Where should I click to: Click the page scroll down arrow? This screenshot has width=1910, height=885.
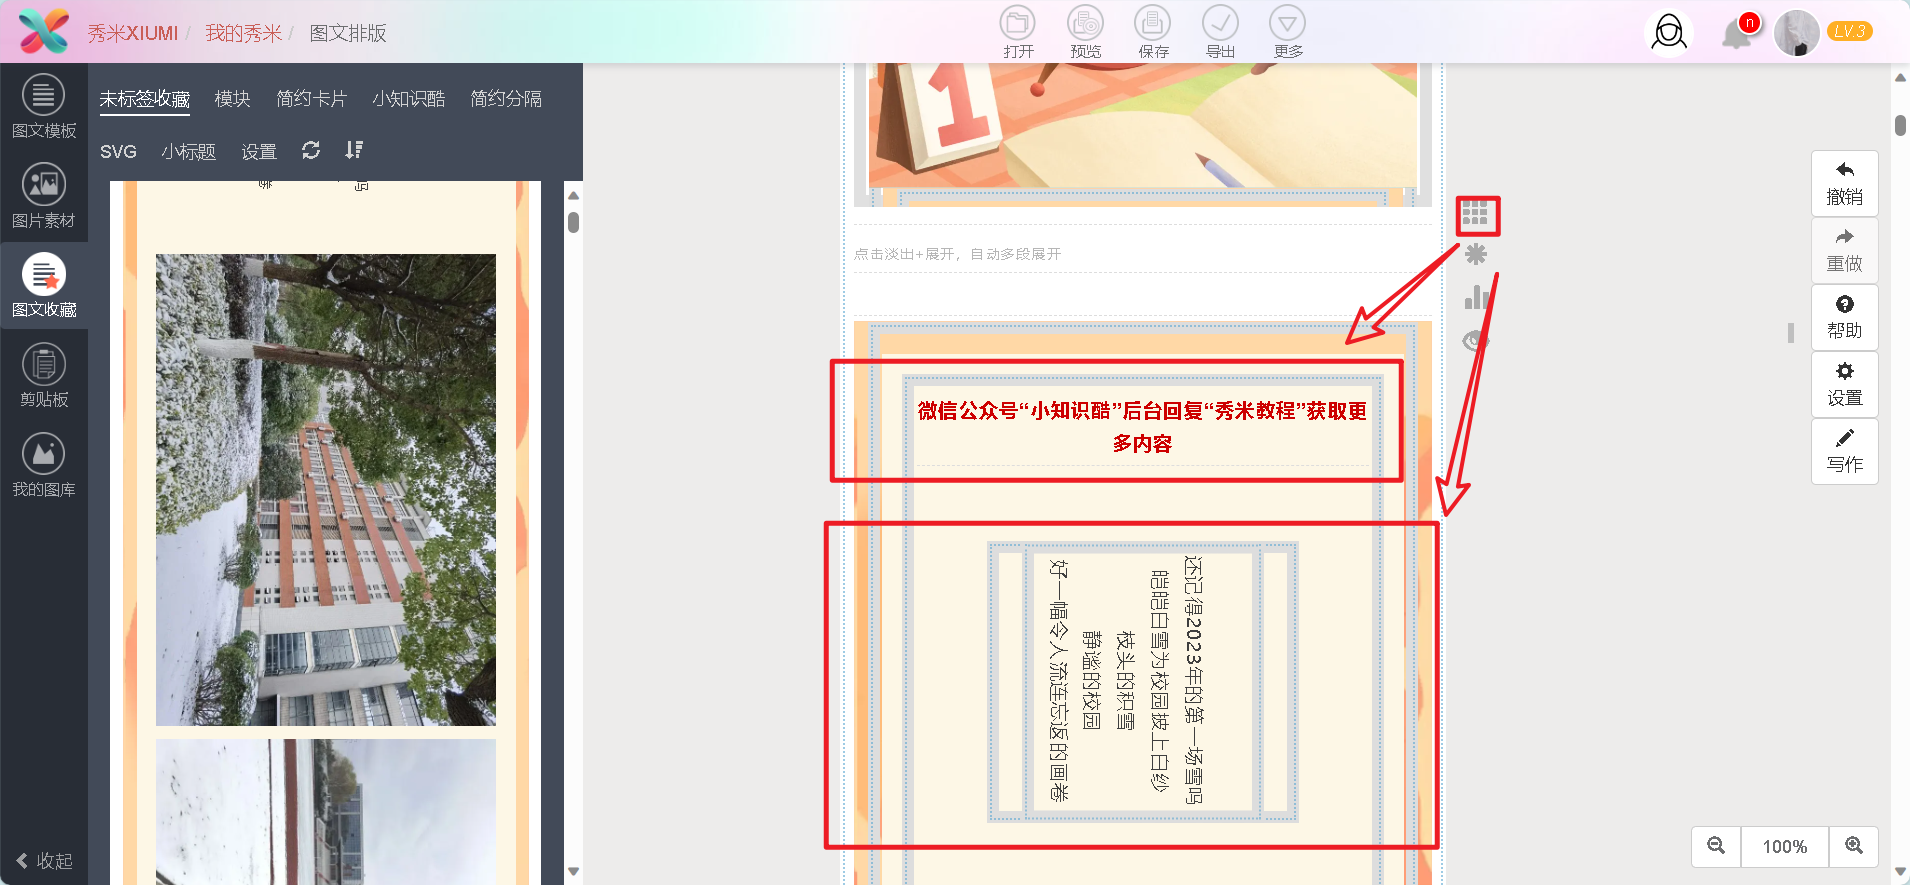point(1900,872)
